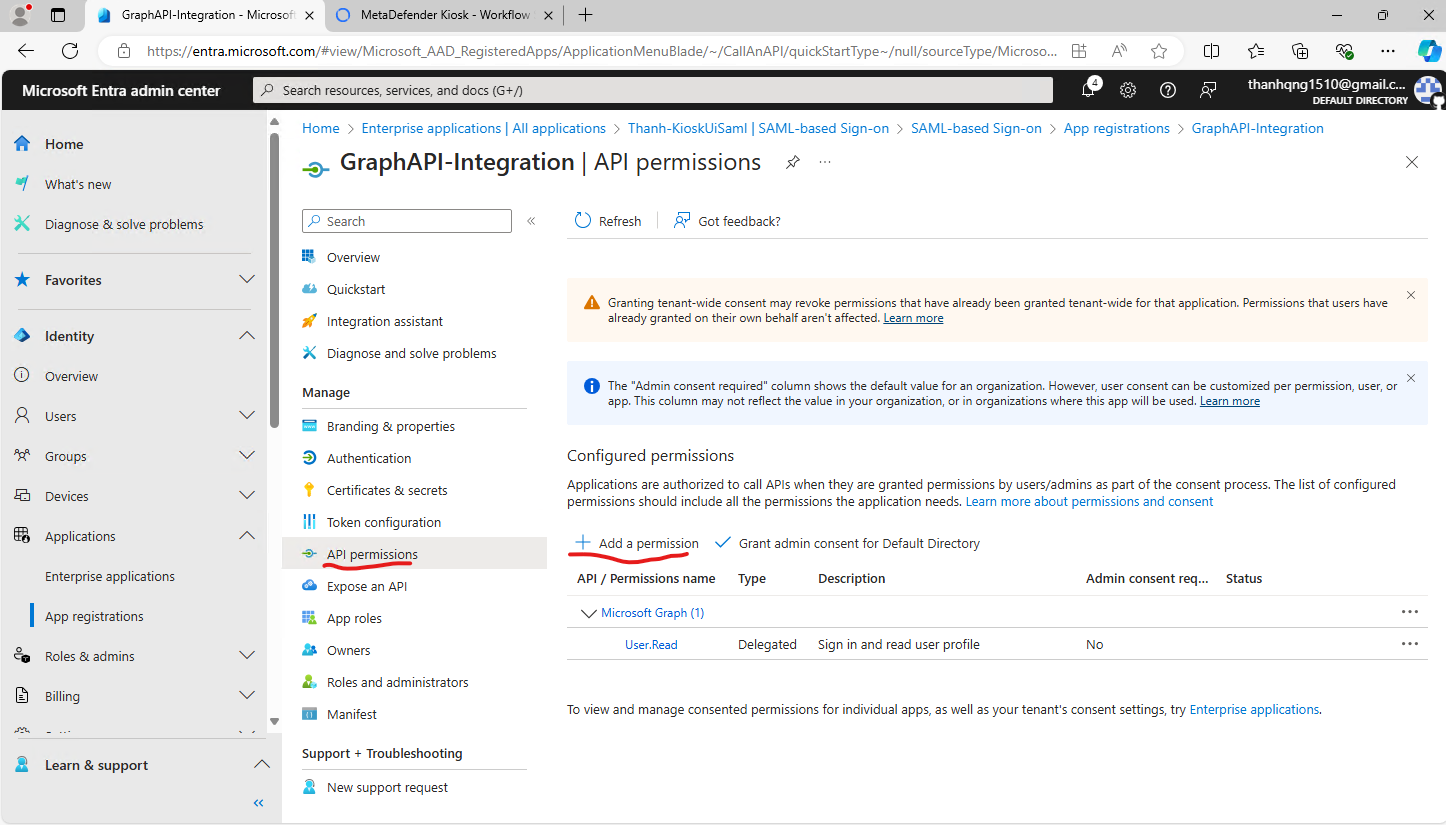1446x825 pixels.
Task: Open browser profile avatar icon
Action: coord(20,15)
